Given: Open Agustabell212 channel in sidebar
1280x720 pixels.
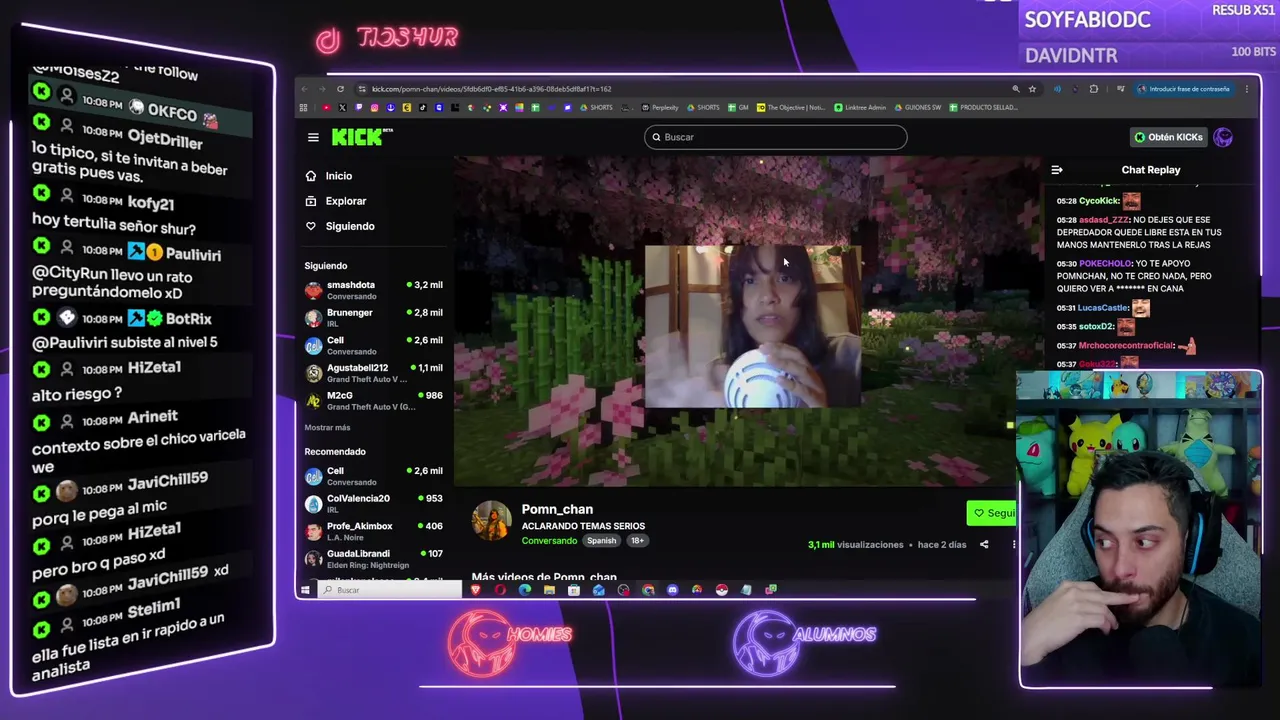Looking at the screenshot, I should [x=374, y=372].
